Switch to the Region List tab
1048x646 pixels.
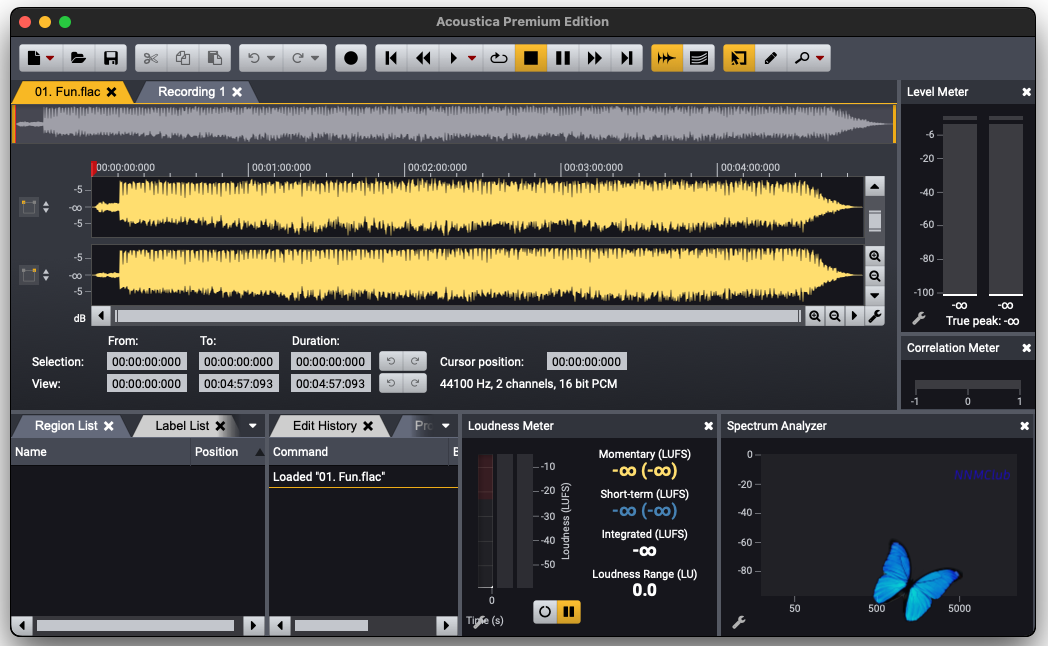pos(66,426)
